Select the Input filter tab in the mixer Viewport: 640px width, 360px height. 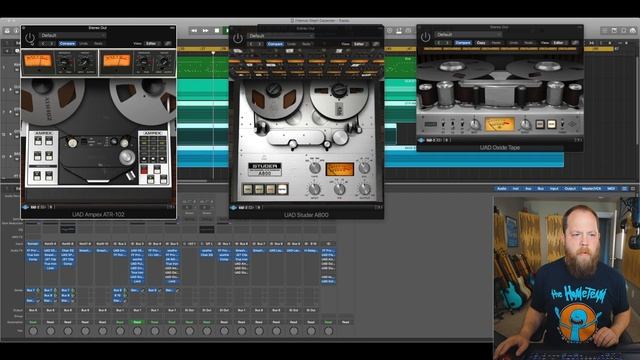pyautogui.click(x=554, y=189)
